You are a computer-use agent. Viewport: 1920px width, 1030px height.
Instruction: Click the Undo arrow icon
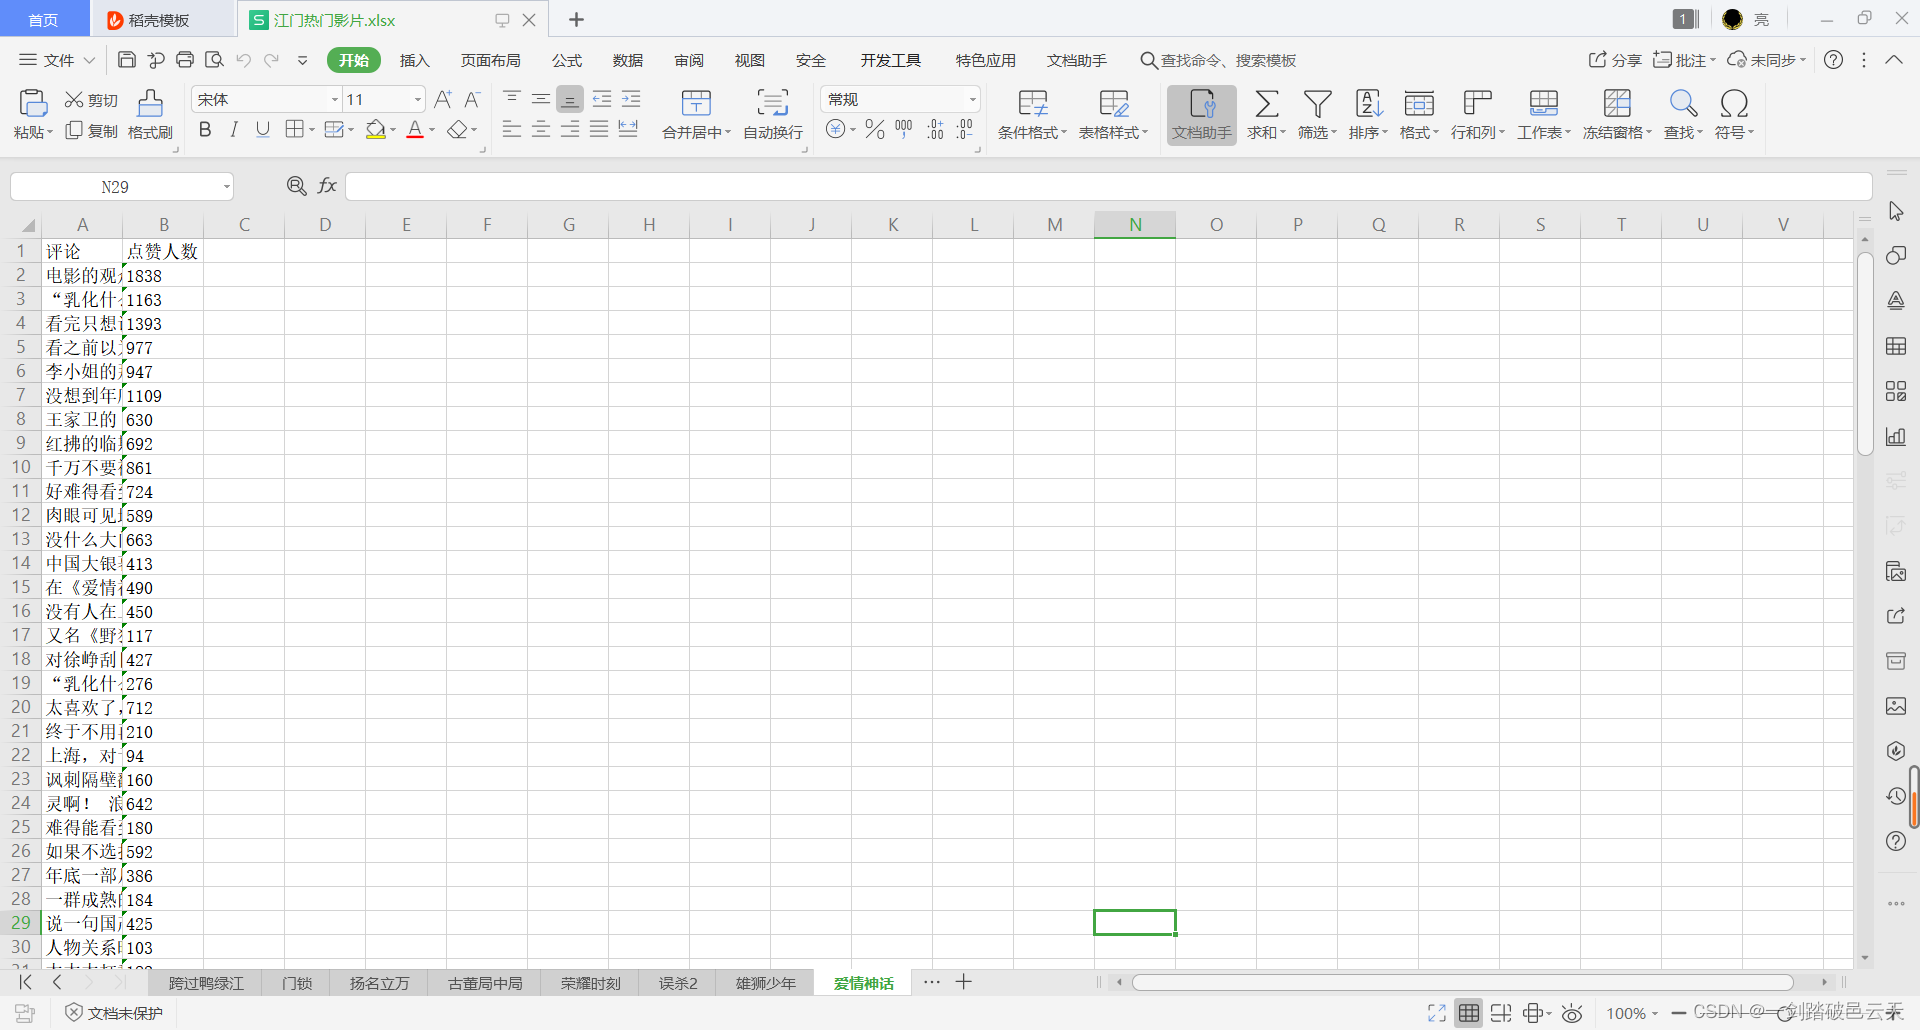[x=244, y=60]
